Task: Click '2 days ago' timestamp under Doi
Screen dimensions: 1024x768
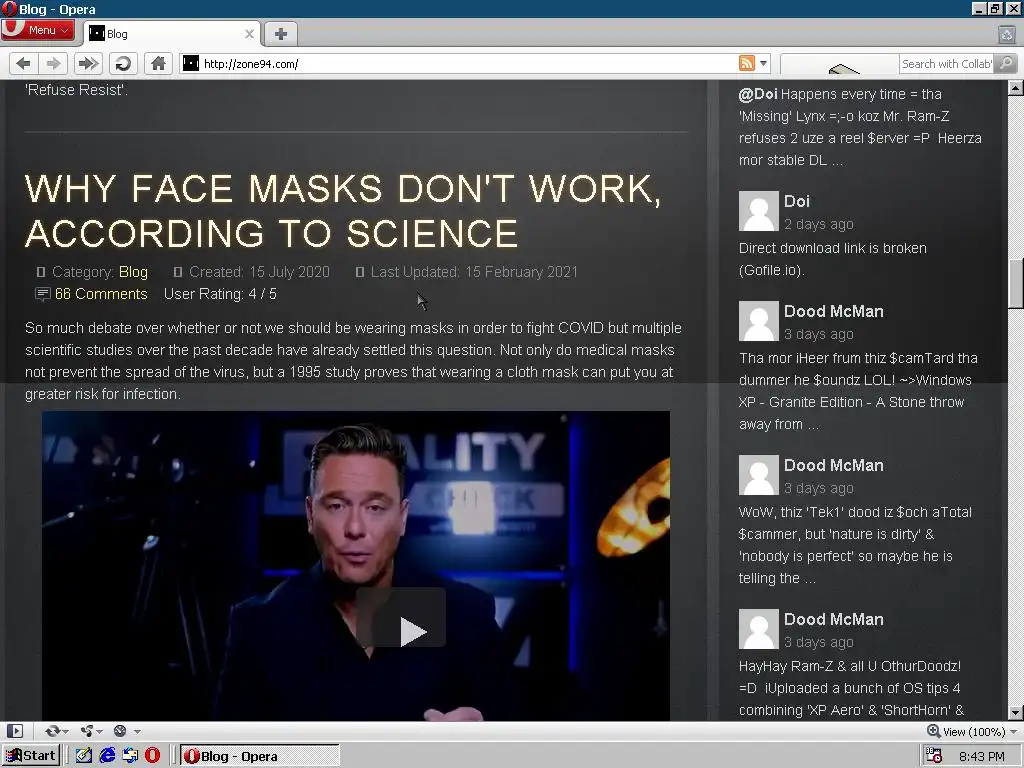Action: (x=818, y=224)
